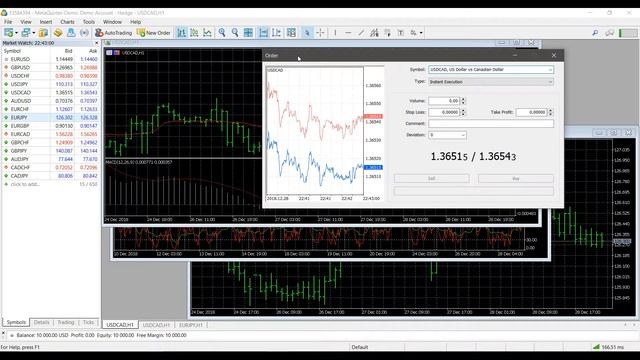Toggle chart auto scroll icon
This screenshot has width=640, height=360.
(x=263, y=33)
